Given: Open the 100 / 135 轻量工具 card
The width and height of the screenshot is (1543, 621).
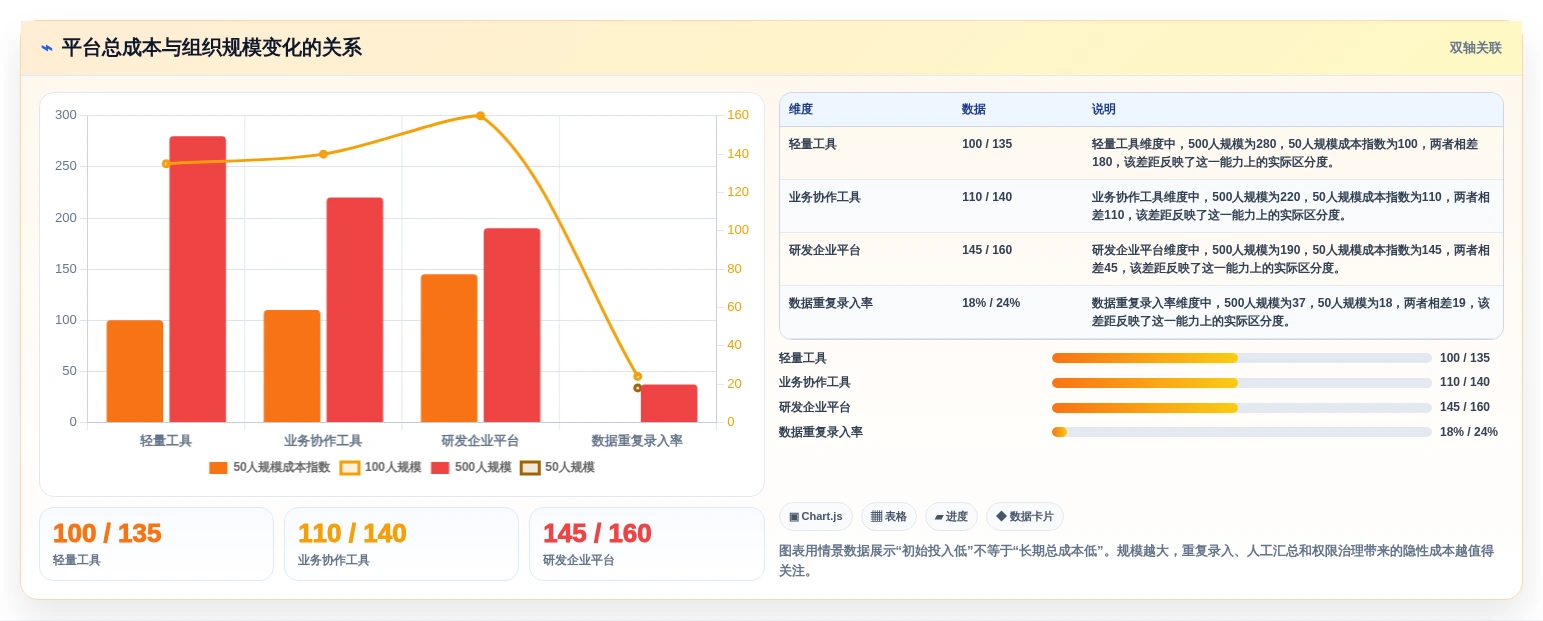Looking at the screenshot, I should click(x=156, y=544).
